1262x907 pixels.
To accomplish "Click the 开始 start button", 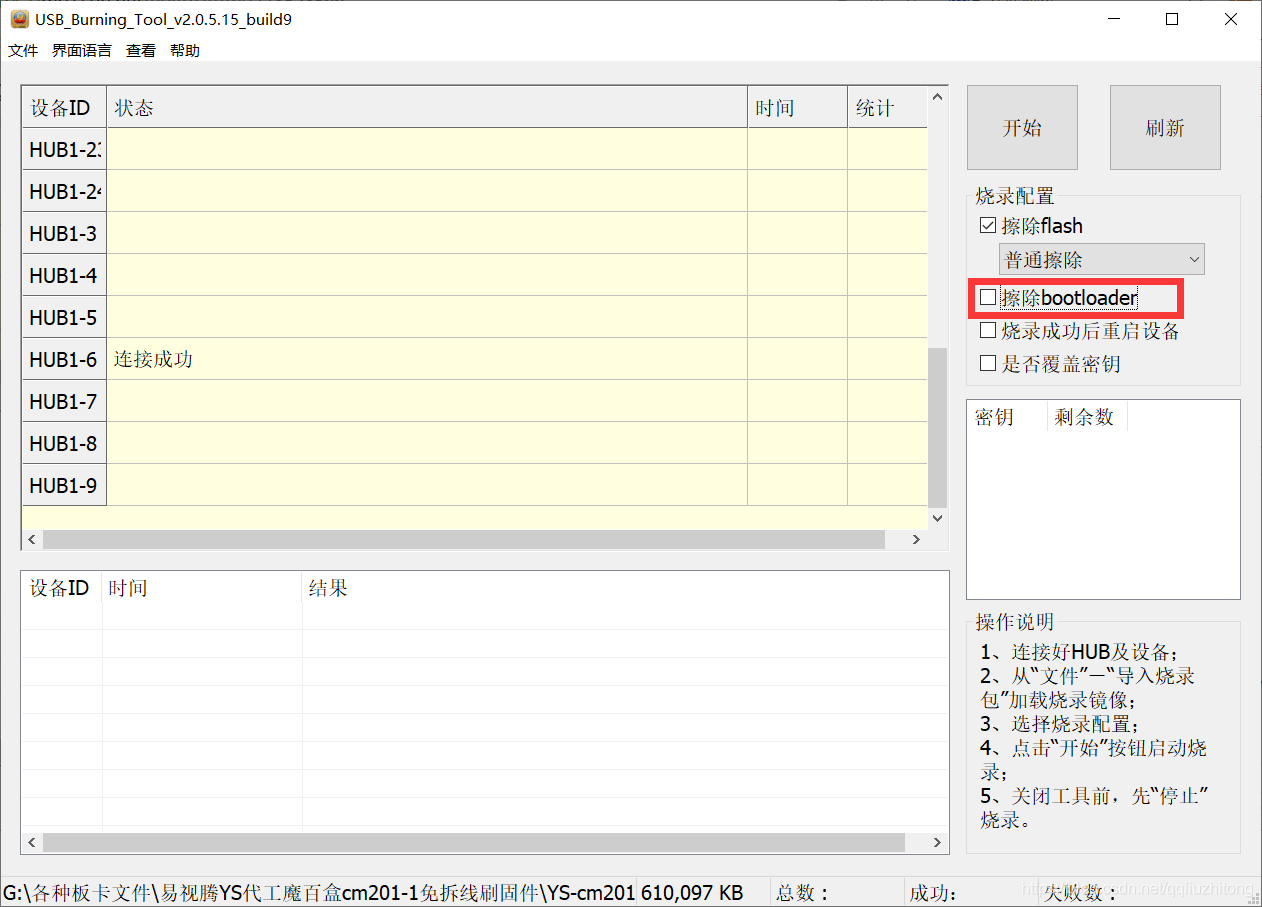I will click(1021, 127).
